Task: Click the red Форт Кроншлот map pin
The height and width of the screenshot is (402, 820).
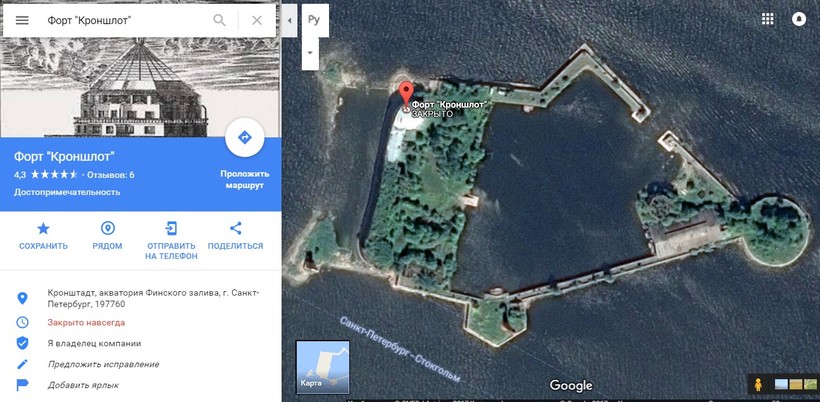Action: (x=406, y=96)
